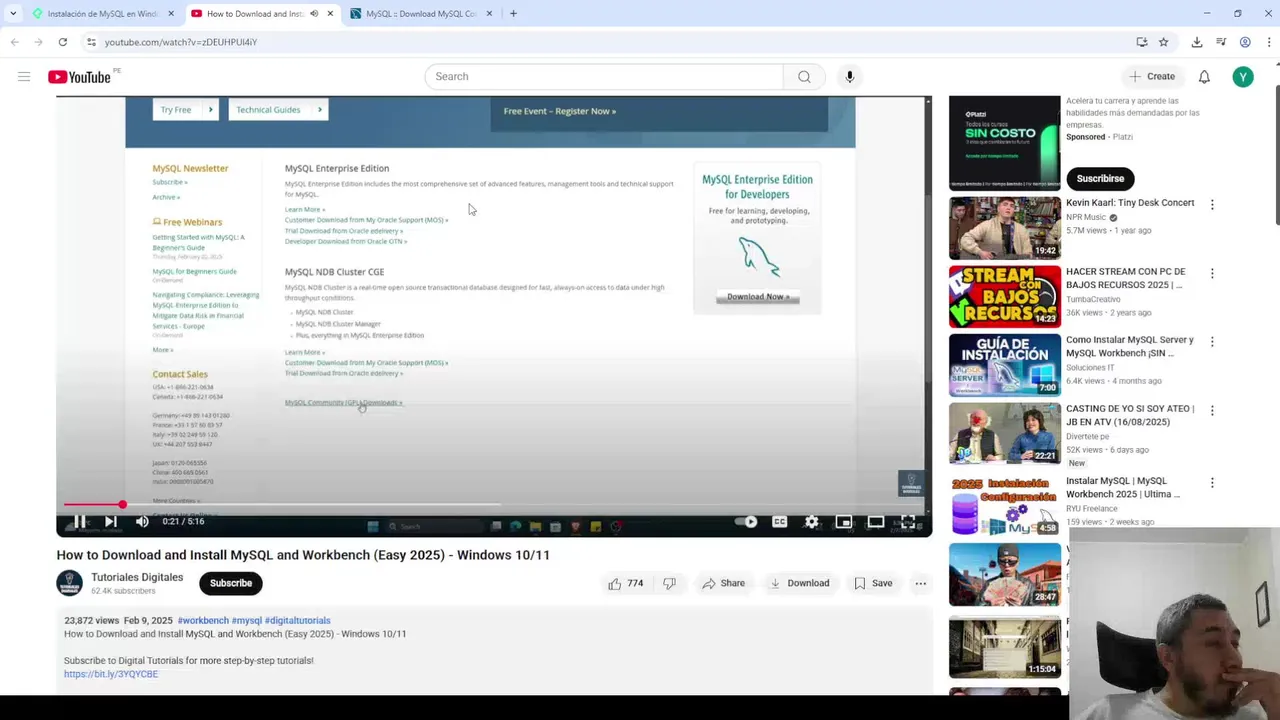Pause the video playback
The image size is (1280, 720).
tap(79, 521)
